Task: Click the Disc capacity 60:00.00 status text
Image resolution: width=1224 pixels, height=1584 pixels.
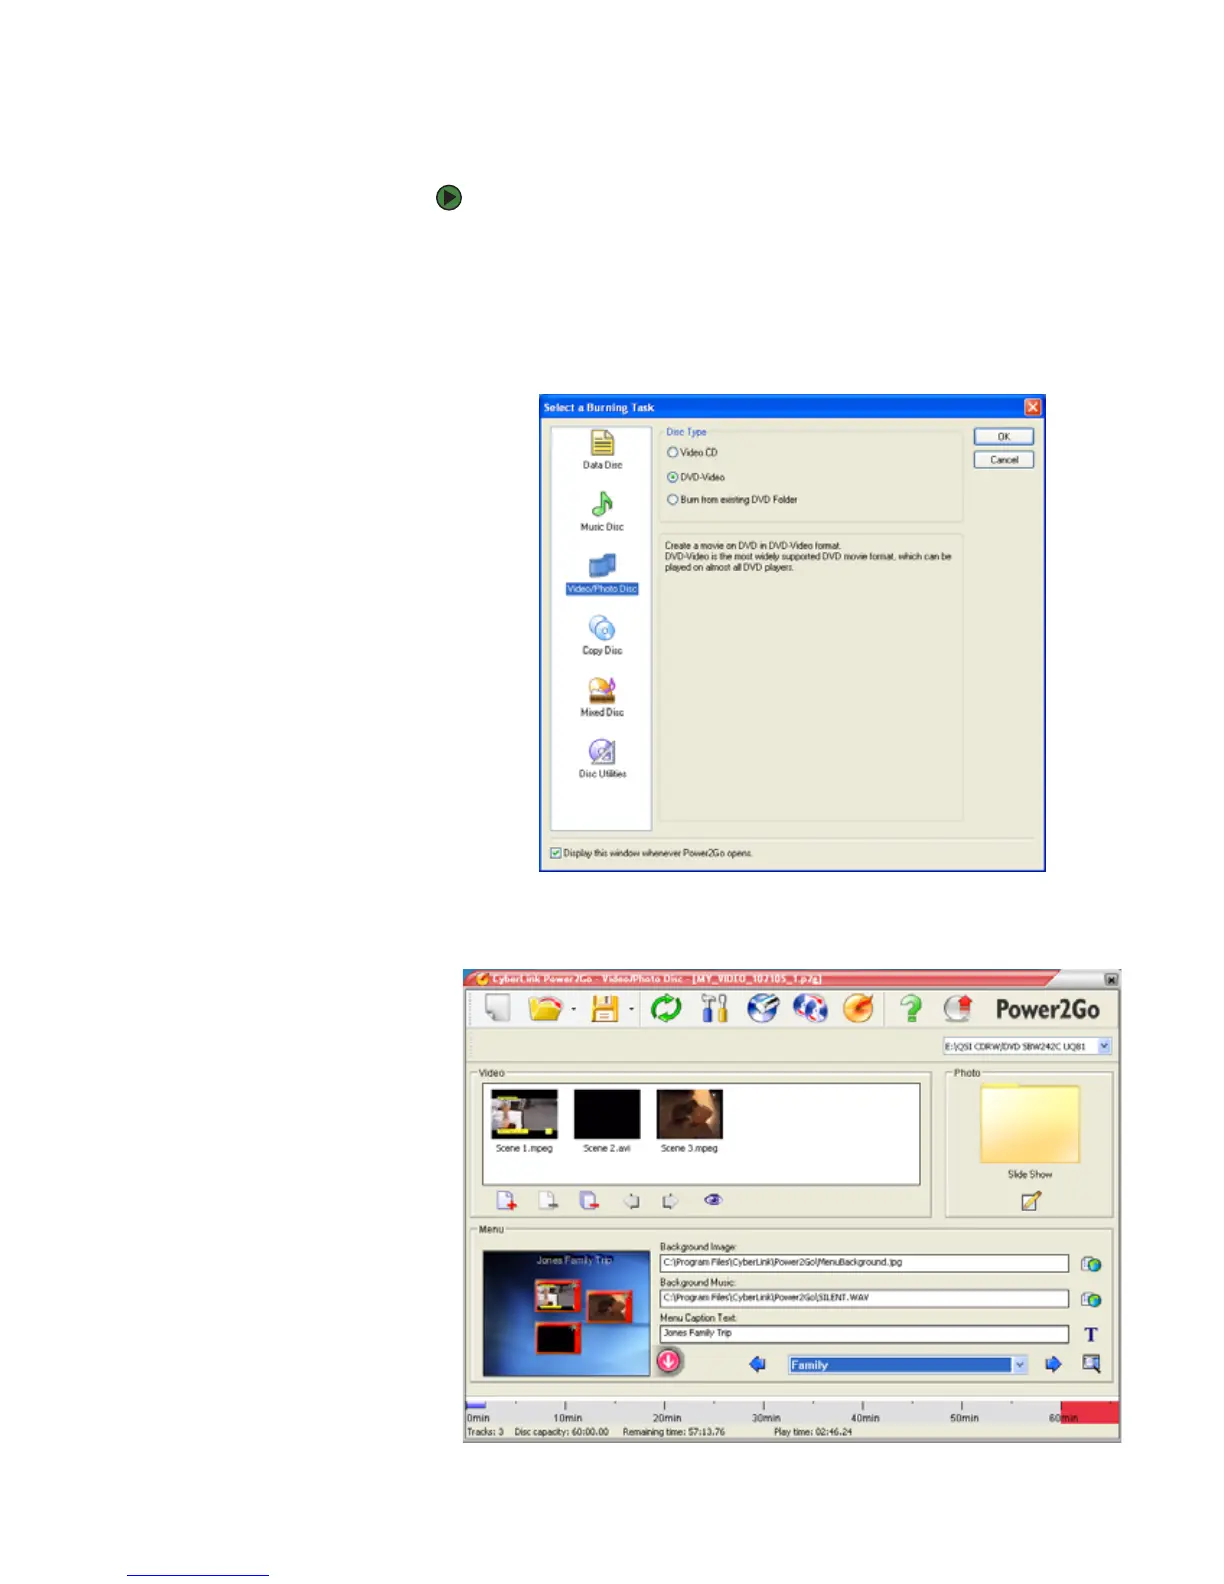Action: point(561,1432)
